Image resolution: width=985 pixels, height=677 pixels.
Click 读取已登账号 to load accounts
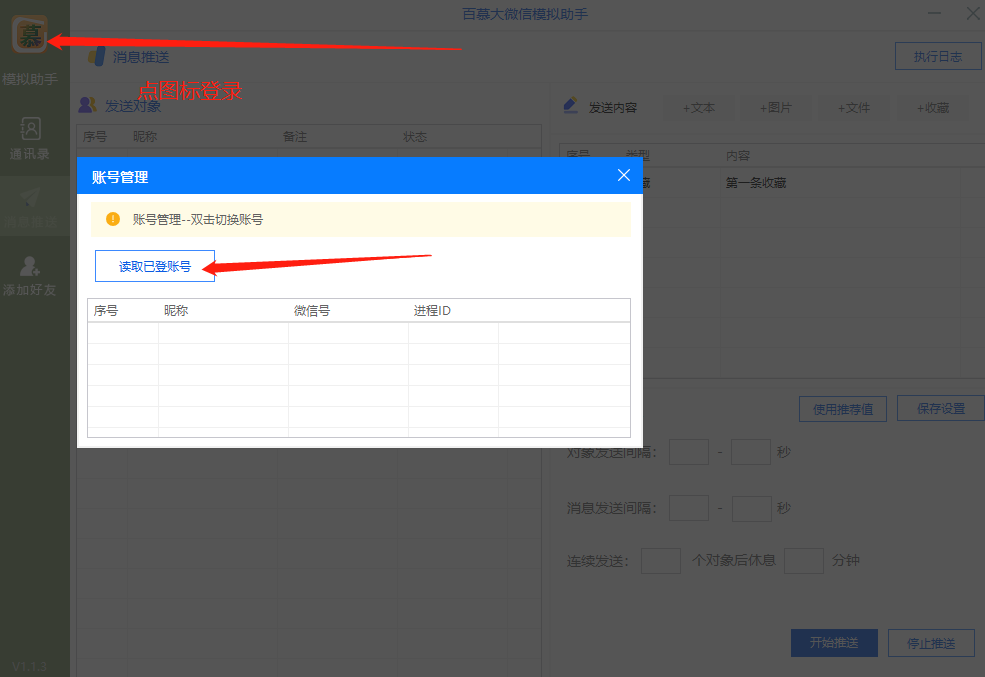tap(154, 266)
